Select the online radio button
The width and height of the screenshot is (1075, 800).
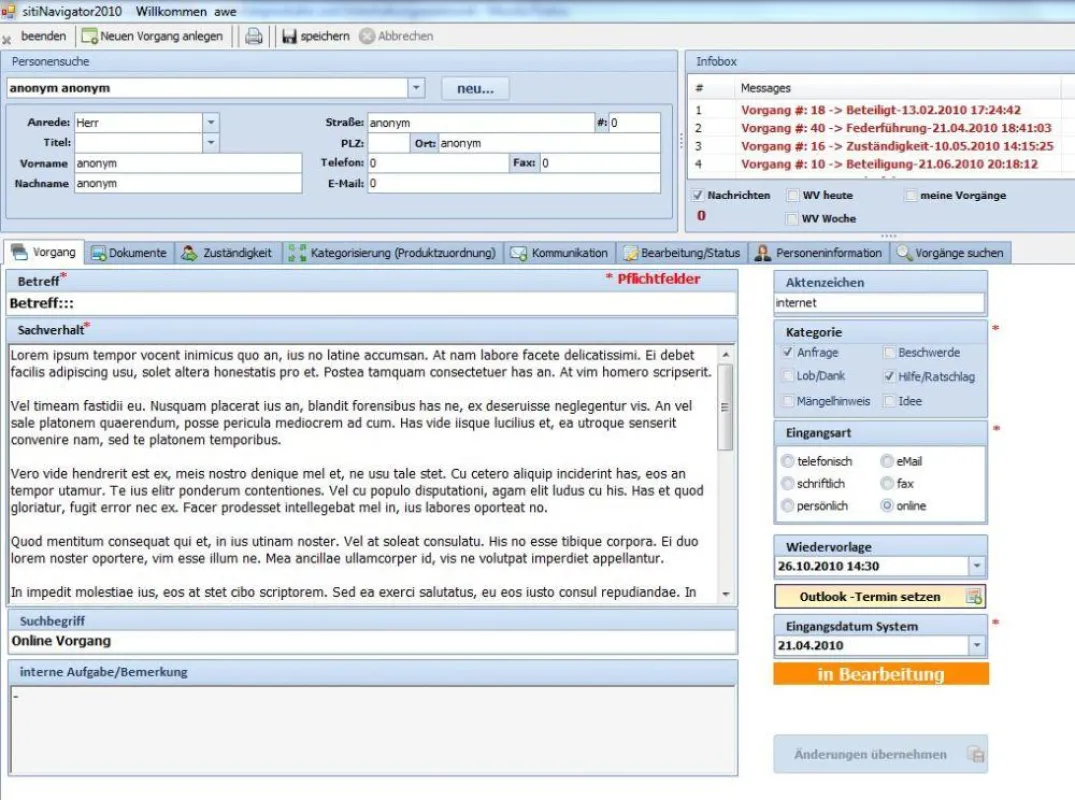tap(887, 506)
